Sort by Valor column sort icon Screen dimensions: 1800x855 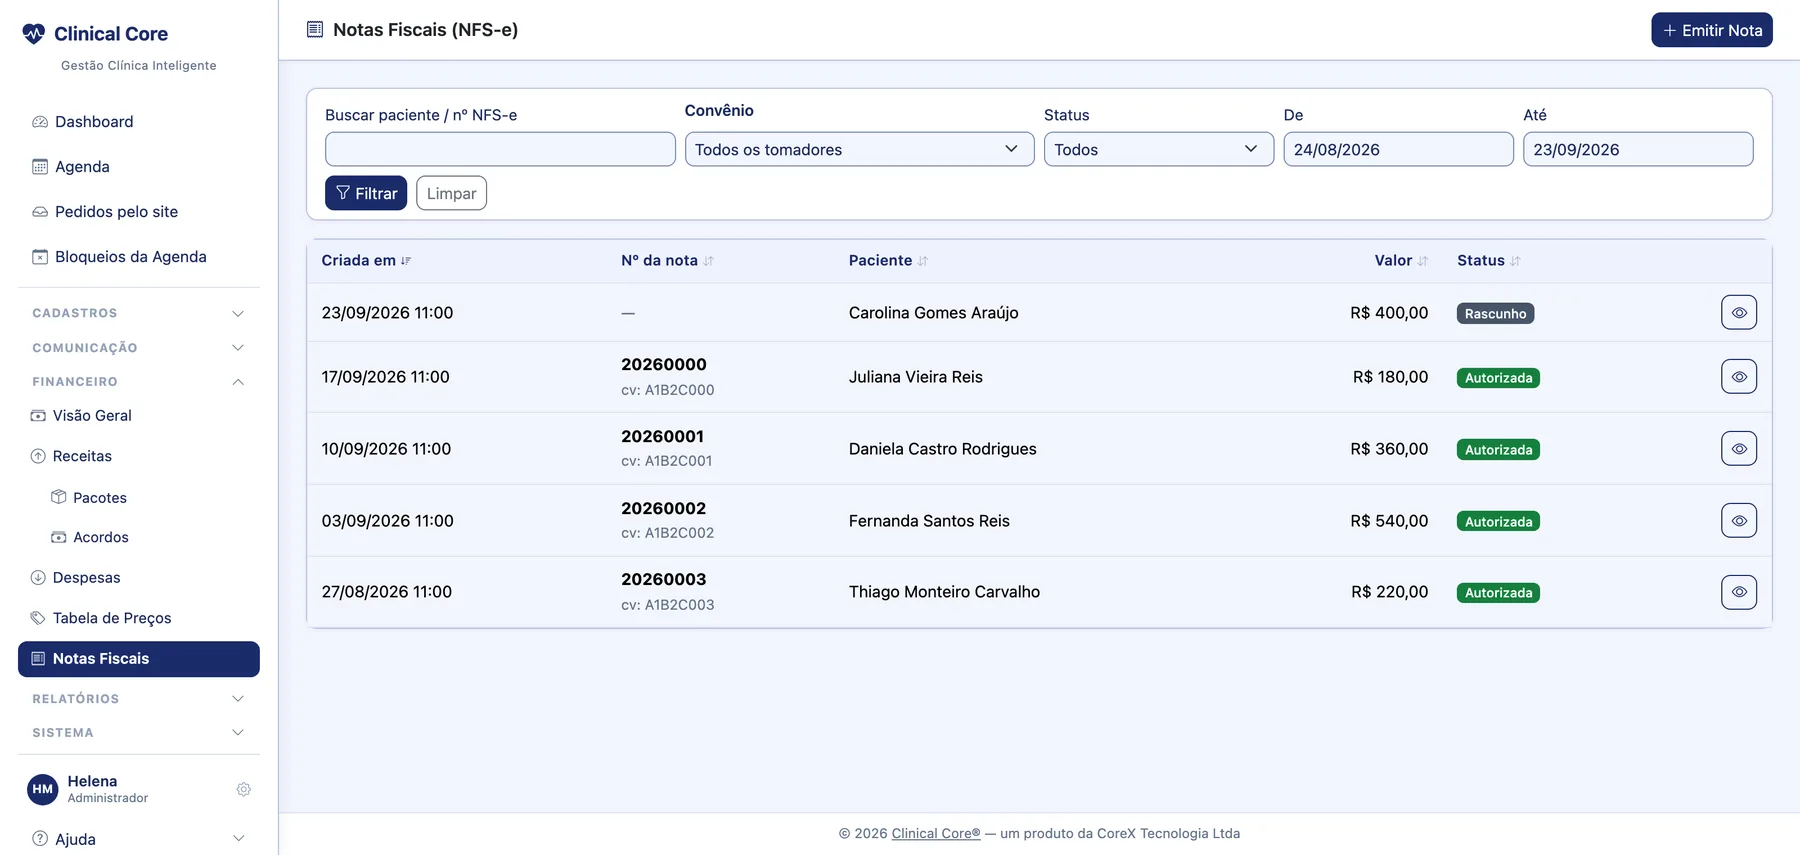coord(1423,261)
